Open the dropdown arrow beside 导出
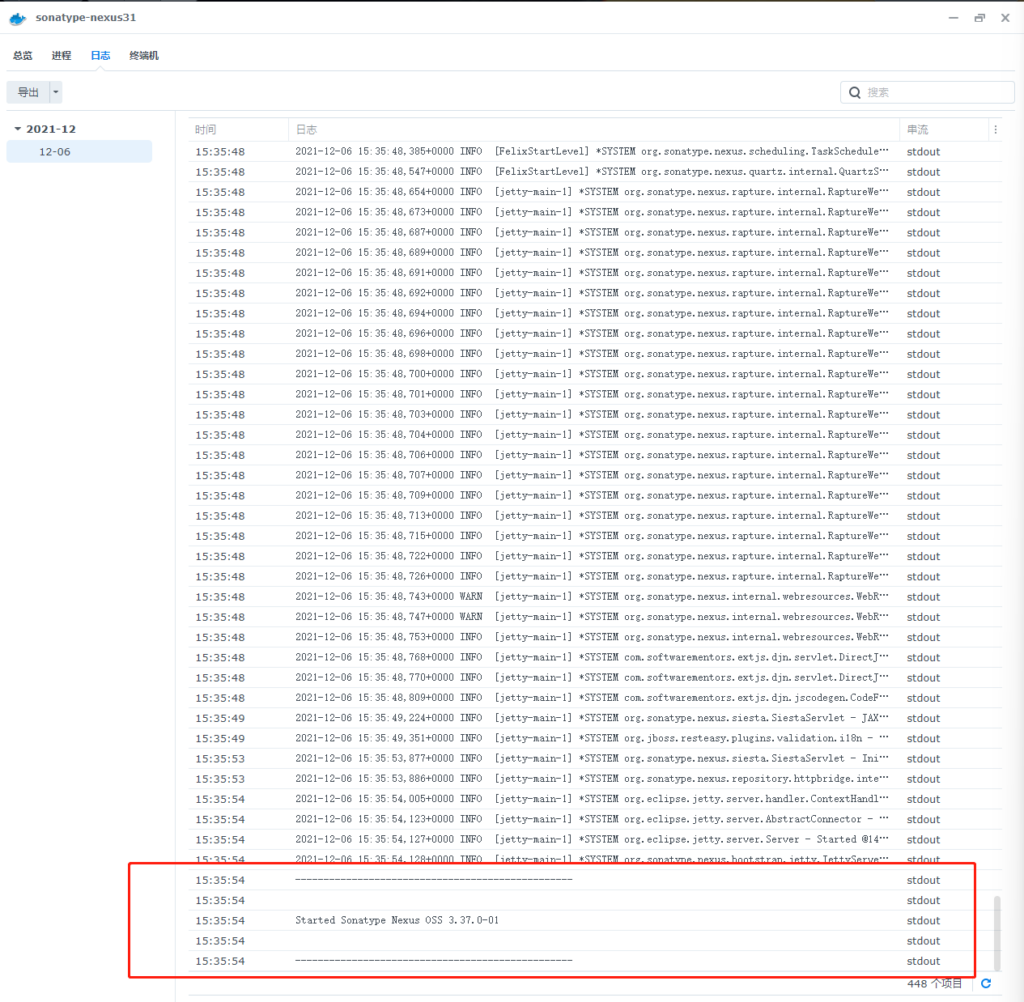 (56, 92)
